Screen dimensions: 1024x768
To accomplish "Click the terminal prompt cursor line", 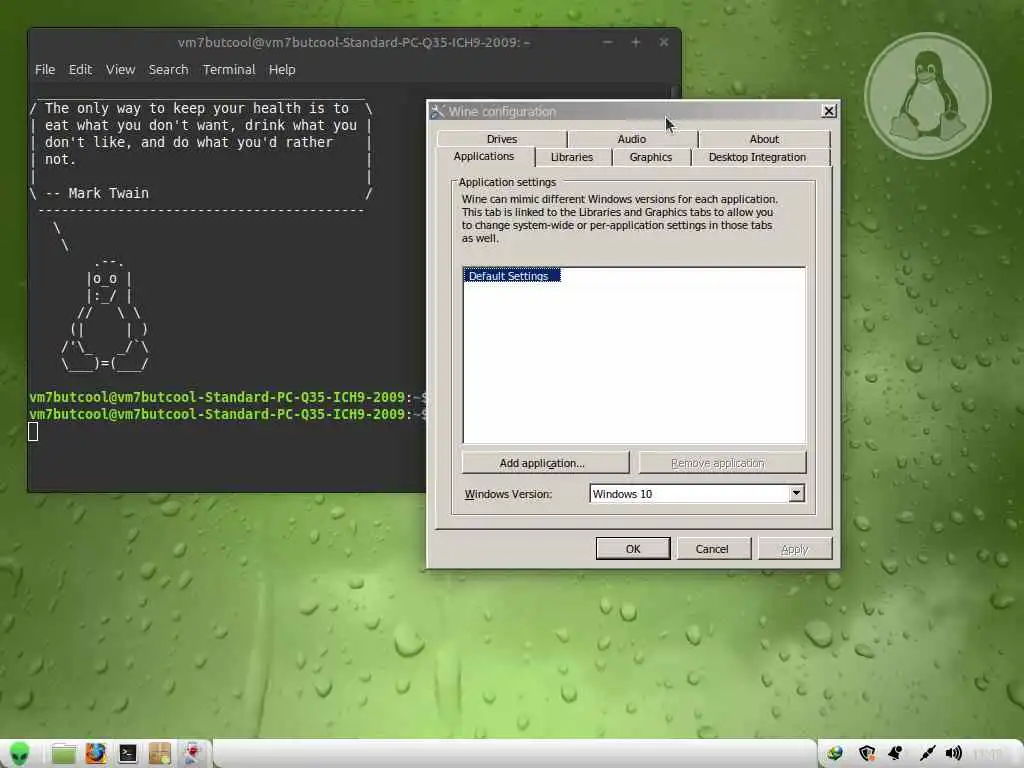I will [33, 432].
